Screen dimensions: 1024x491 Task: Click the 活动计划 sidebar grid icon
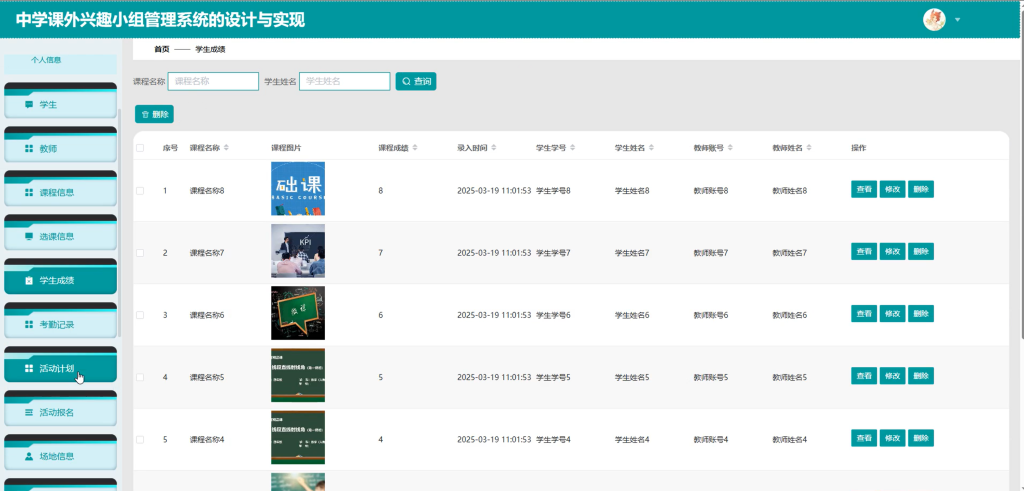point(29,368)
